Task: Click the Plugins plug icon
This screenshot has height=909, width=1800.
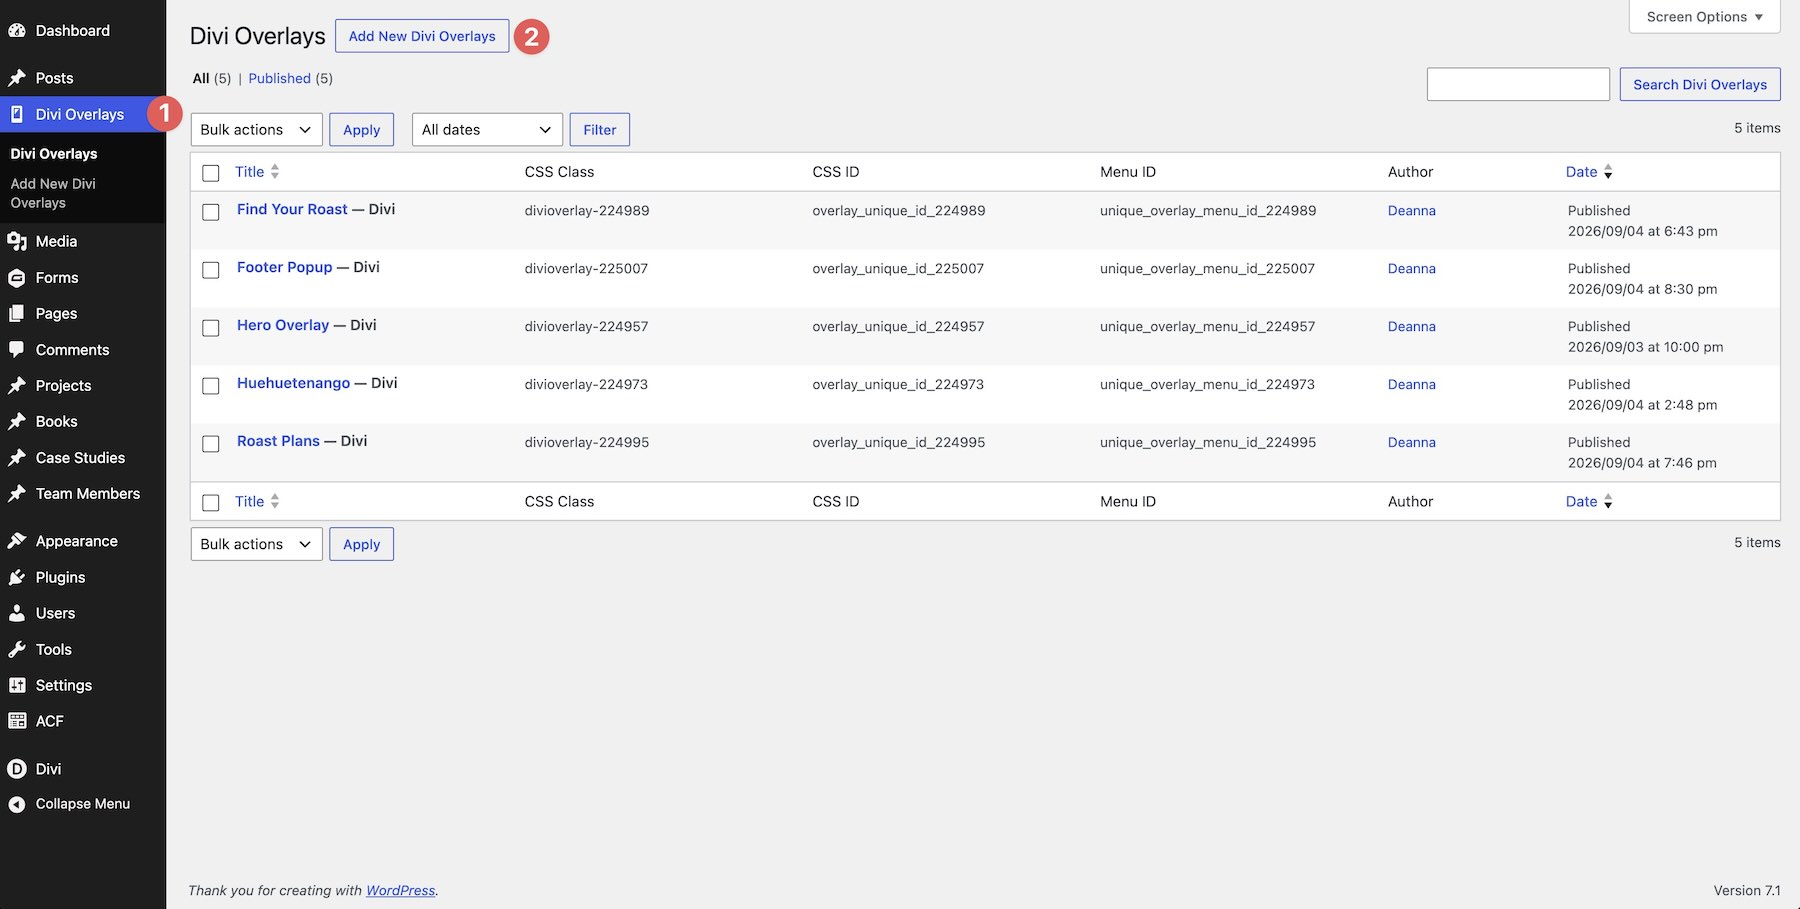Action: tap(17, 577)
